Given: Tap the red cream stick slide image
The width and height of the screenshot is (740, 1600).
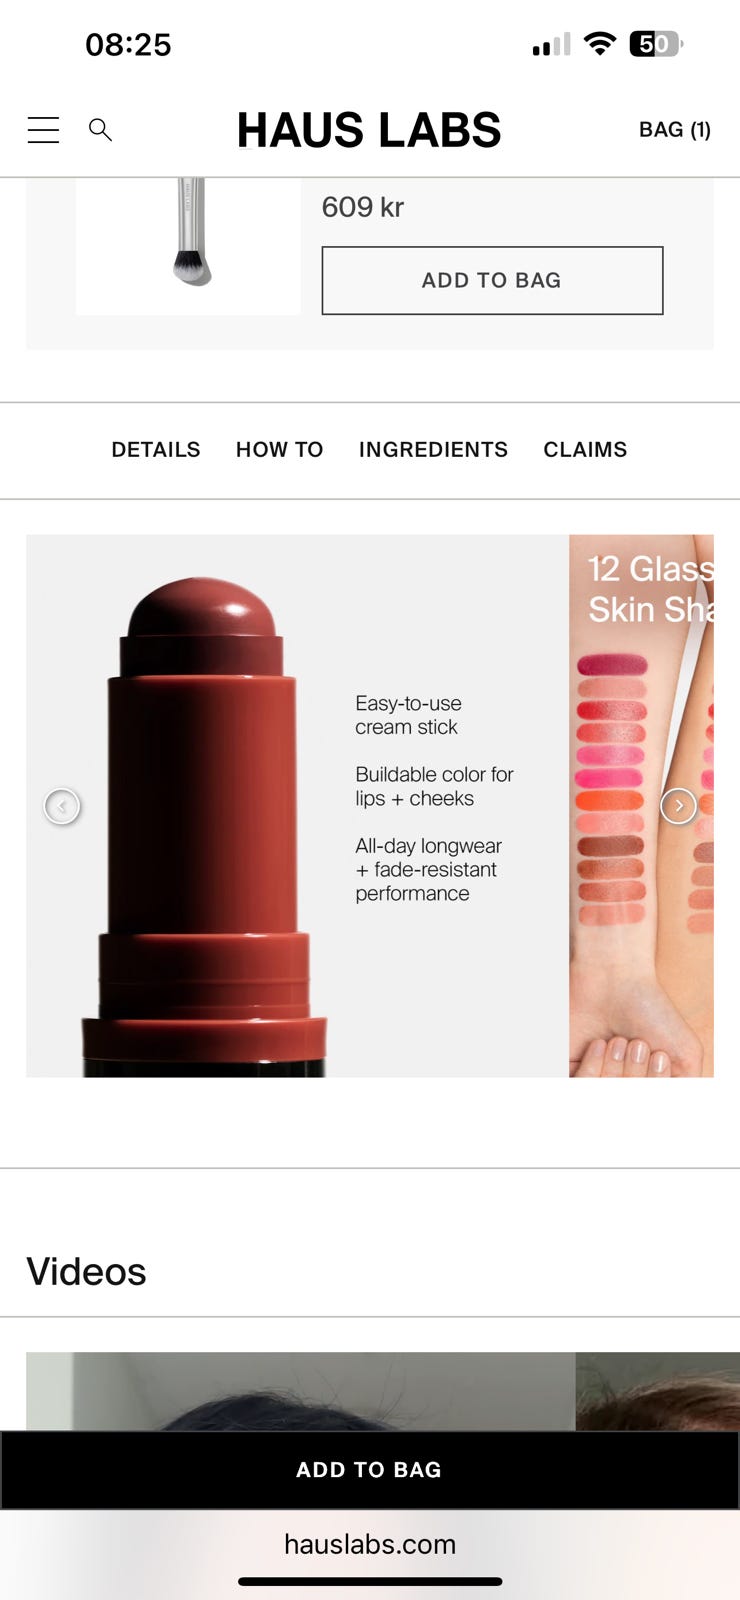Looking at the screenshot, I should click(297, 806).
